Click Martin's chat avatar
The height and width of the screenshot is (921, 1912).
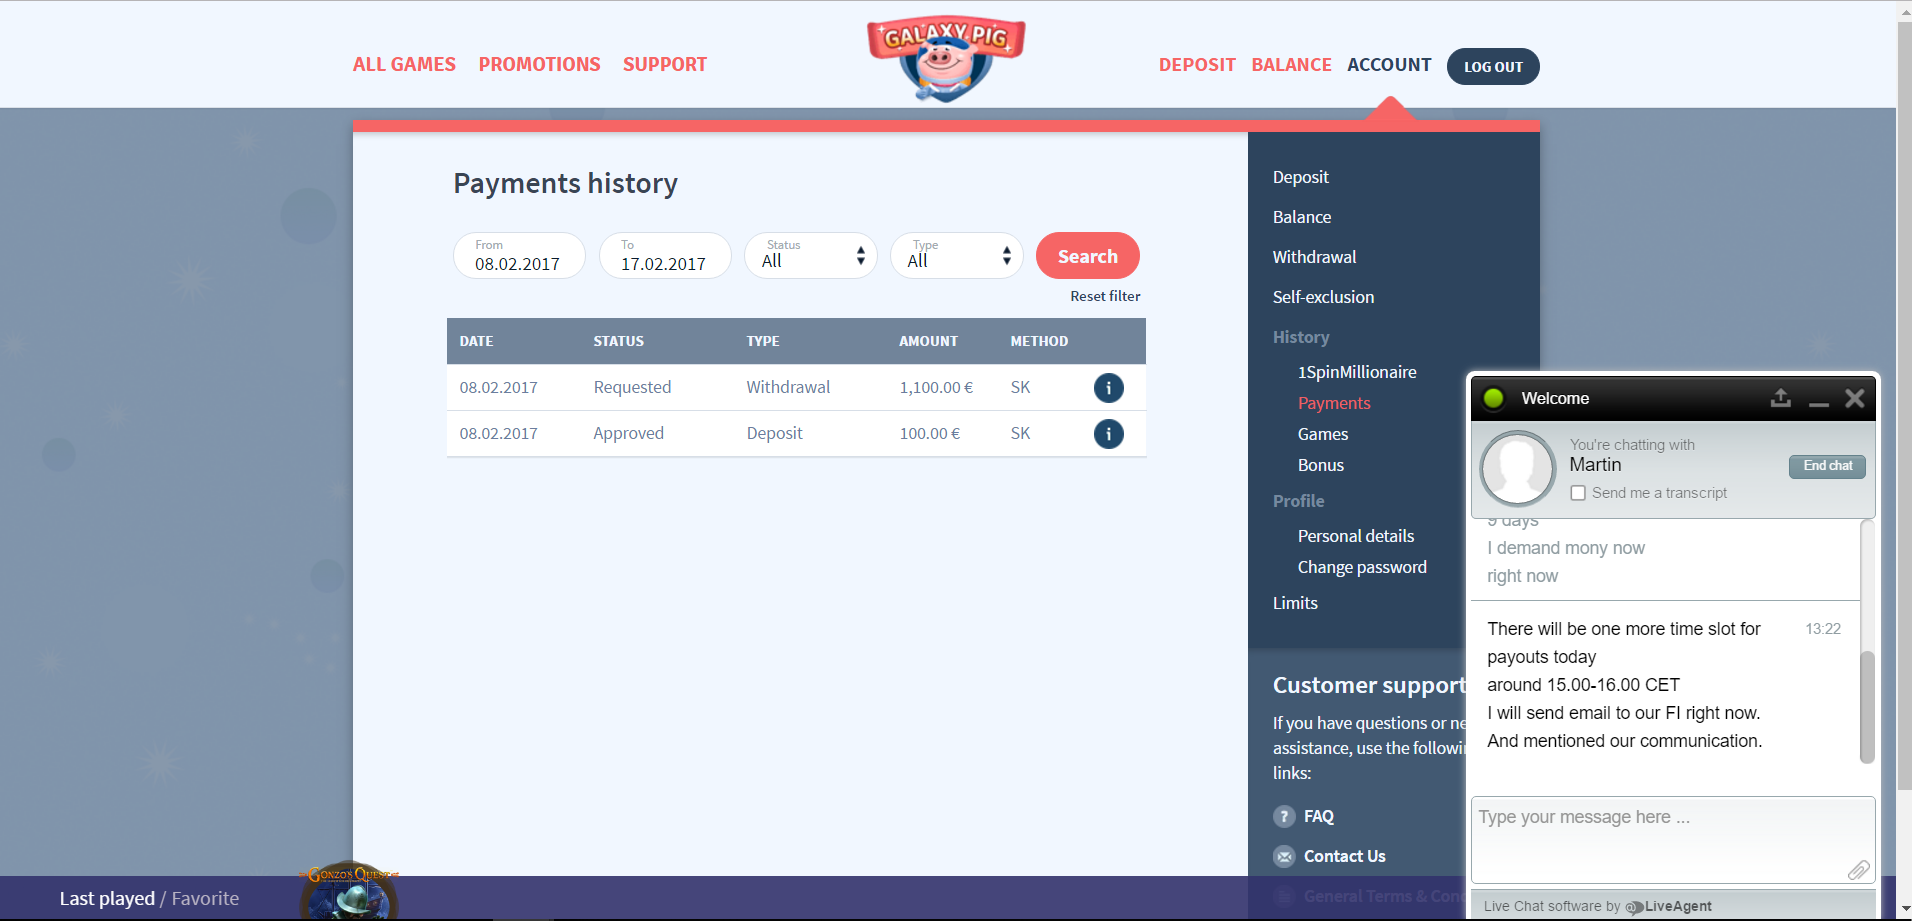pos(1517,468)
